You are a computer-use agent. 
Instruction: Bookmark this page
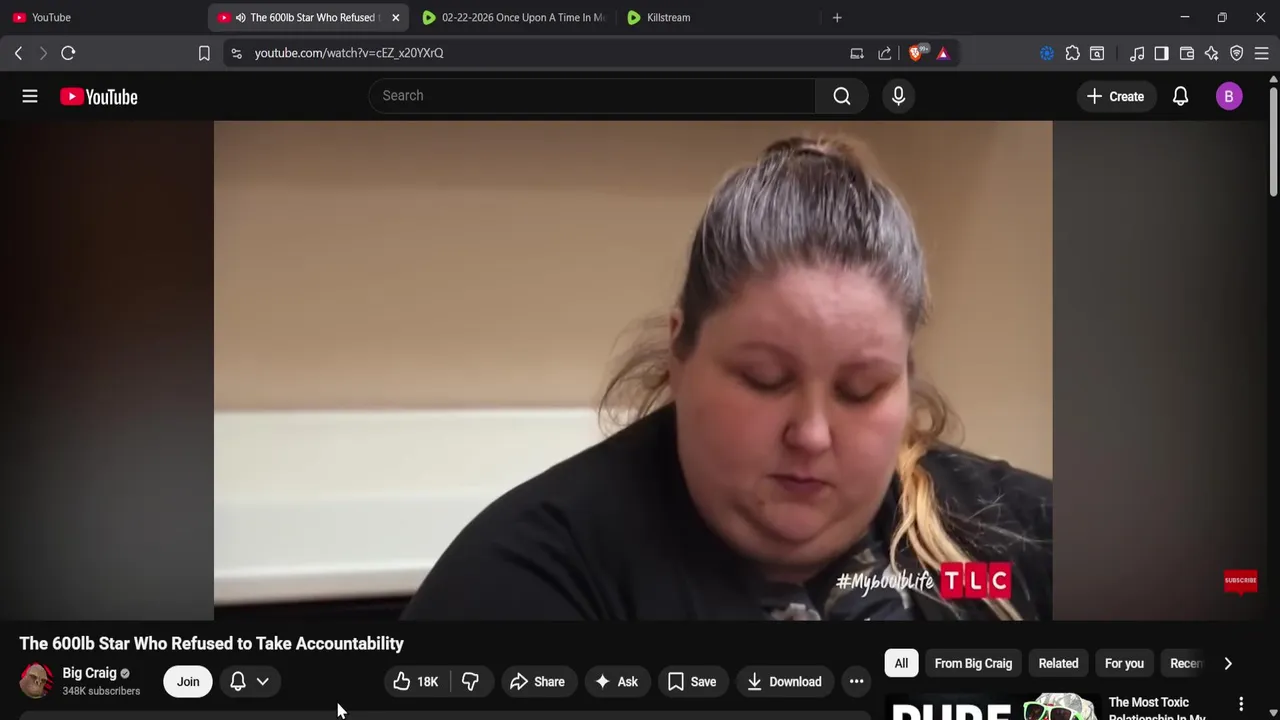(204, 53)
